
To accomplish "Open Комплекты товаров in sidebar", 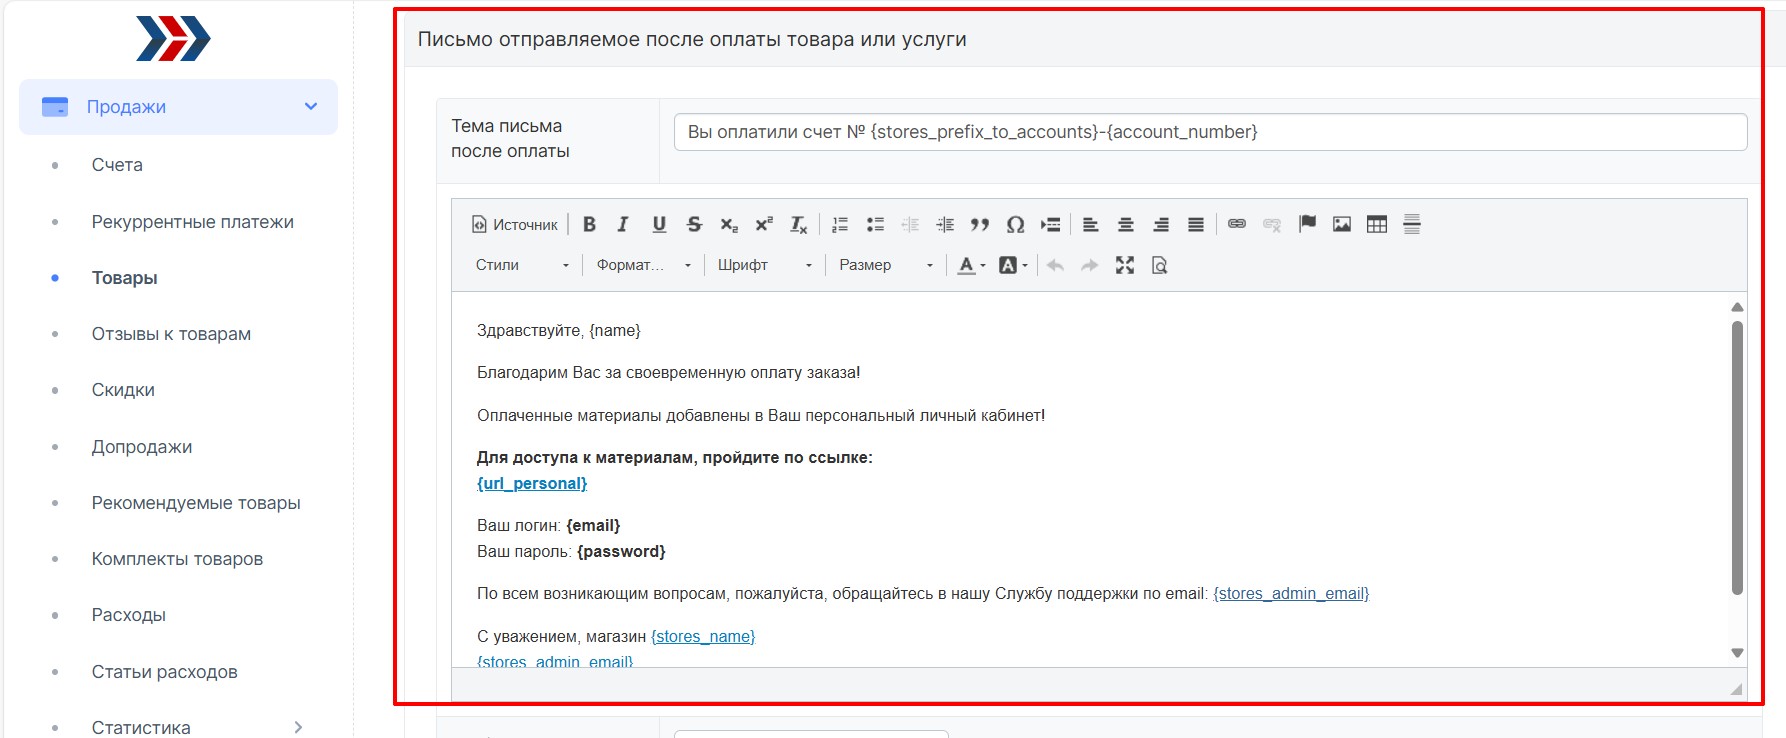I will 177,559.
